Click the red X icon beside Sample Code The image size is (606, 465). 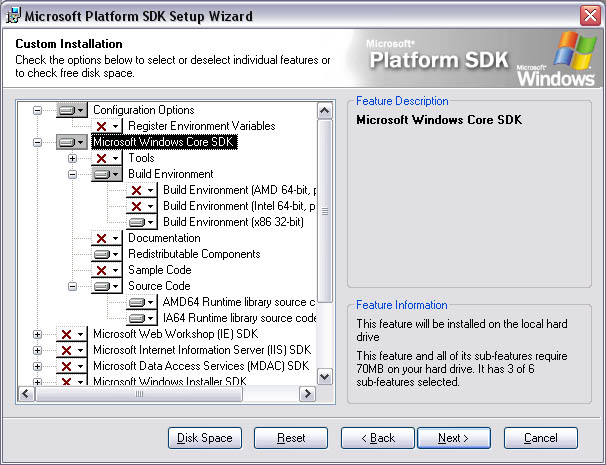[107, 270]
